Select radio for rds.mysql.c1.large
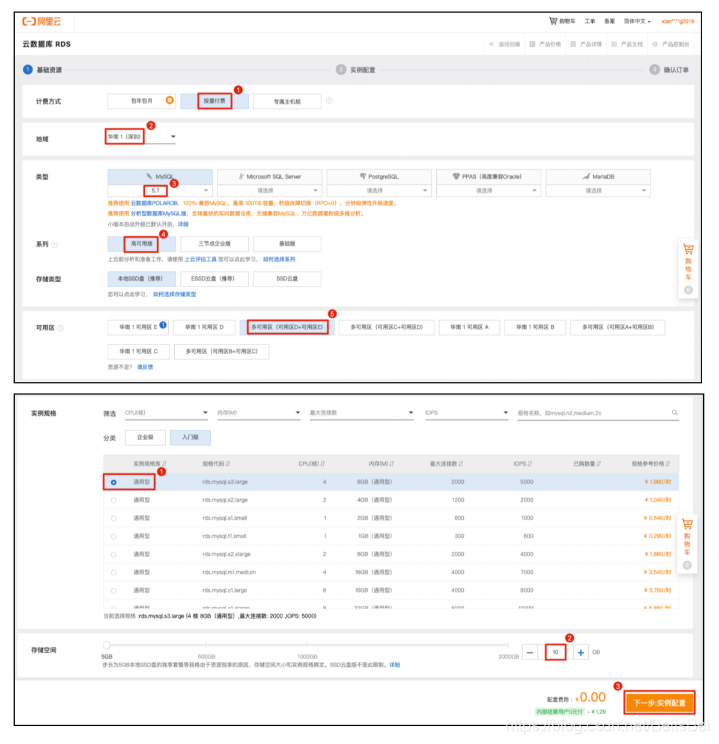 click(x=113, y=590)
